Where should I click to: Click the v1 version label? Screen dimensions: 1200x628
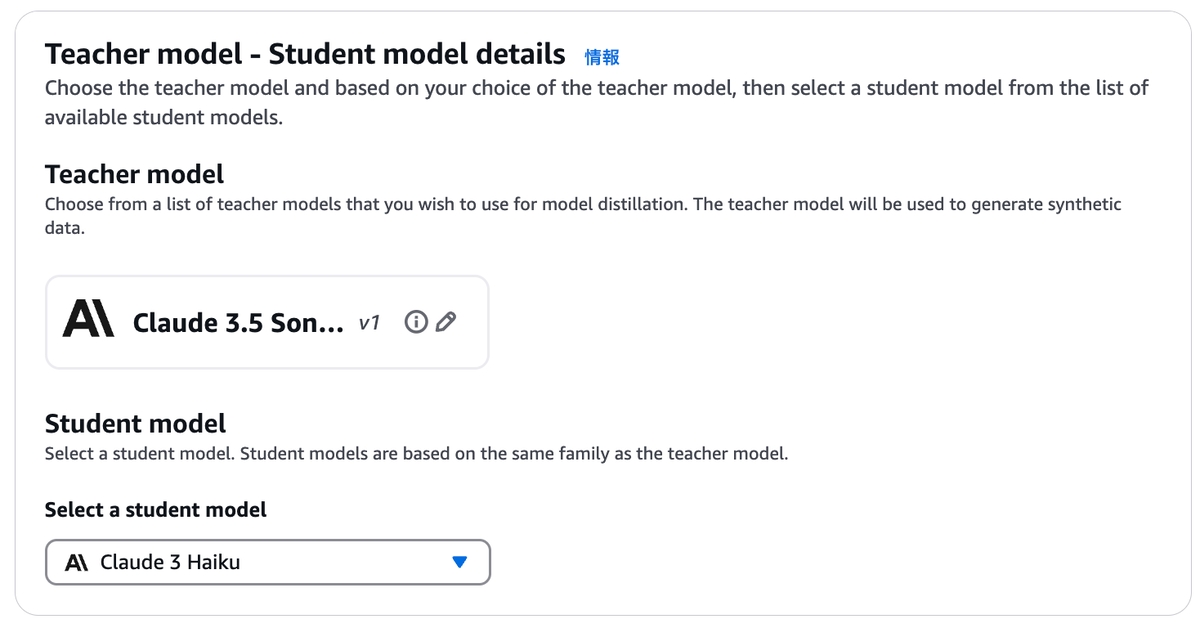pyautogui.click(x=369, y=323)
